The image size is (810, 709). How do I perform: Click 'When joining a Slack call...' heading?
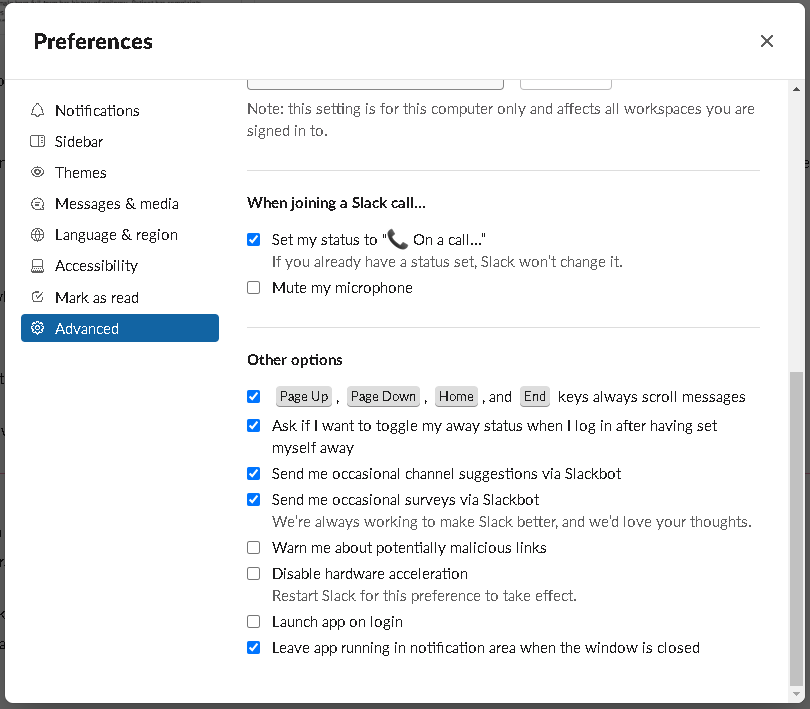(336, 203)
